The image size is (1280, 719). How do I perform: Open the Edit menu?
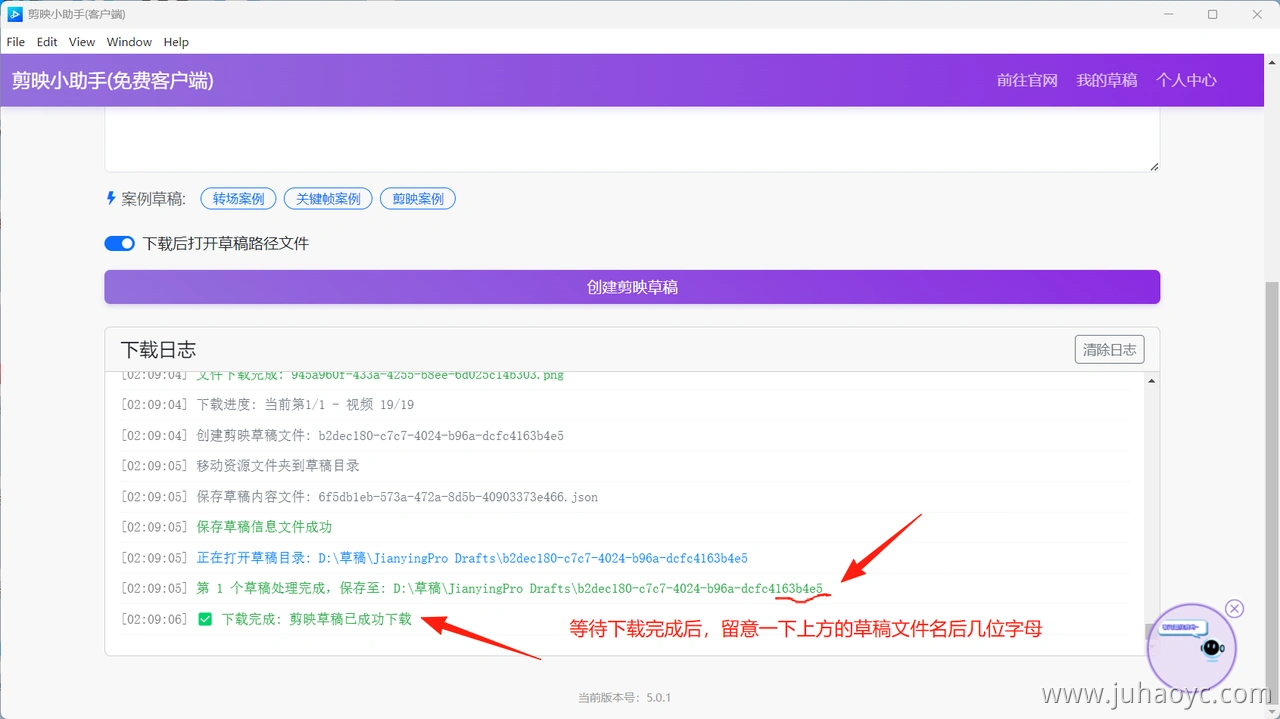click(x=47, y=42)
